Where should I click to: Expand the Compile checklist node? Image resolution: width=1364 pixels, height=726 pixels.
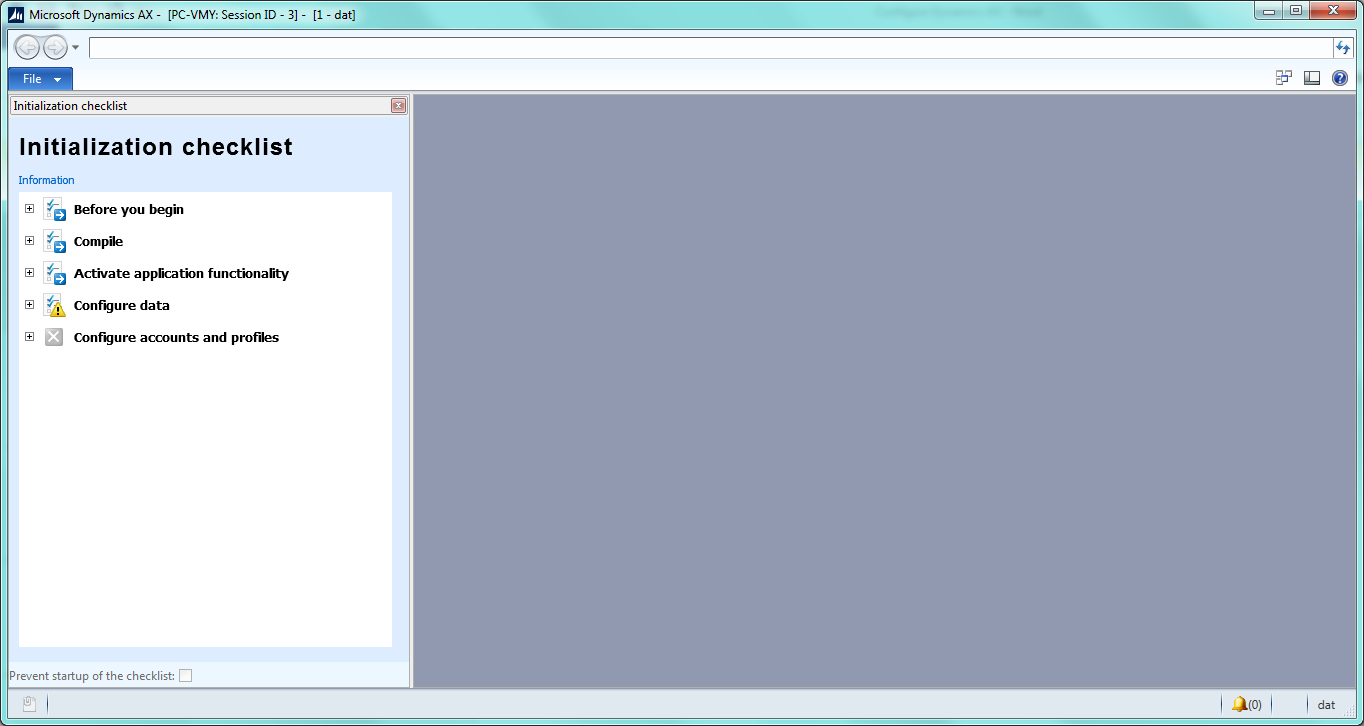click(30, 241)
